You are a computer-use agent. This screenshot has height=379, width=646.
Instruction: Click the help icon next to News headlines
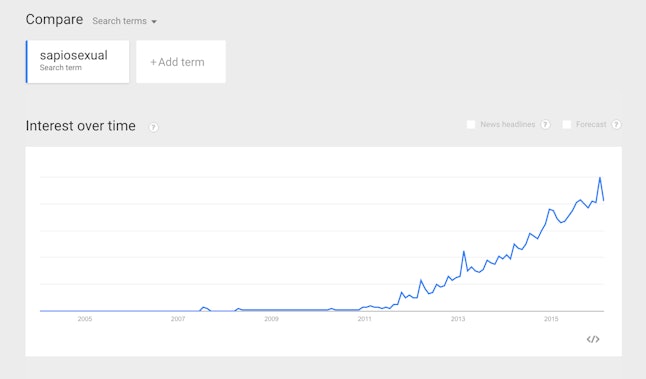coord(545,124)
